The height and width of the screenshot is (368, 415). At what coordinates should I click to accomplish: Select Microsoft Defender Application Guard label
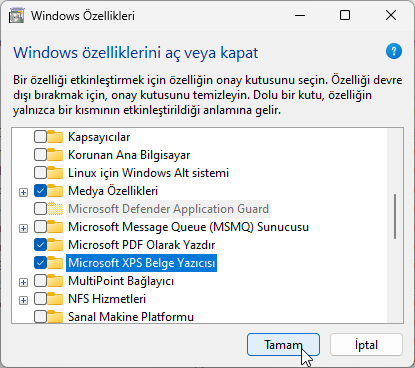pos(168,209)
